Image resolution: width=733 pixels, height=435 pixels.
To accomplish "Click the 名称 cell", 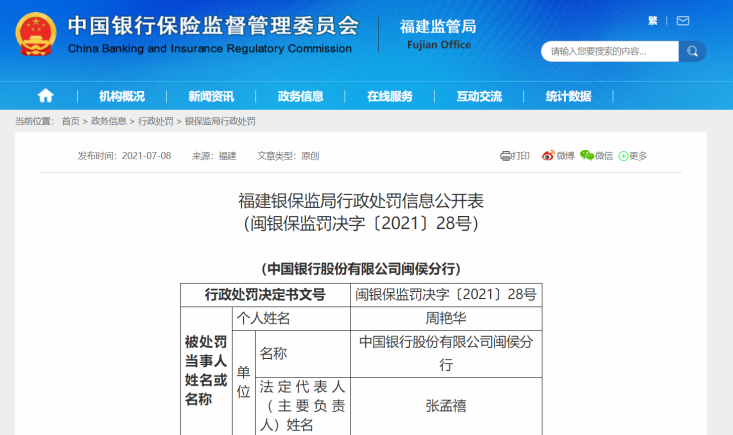I will coord(303,354).
